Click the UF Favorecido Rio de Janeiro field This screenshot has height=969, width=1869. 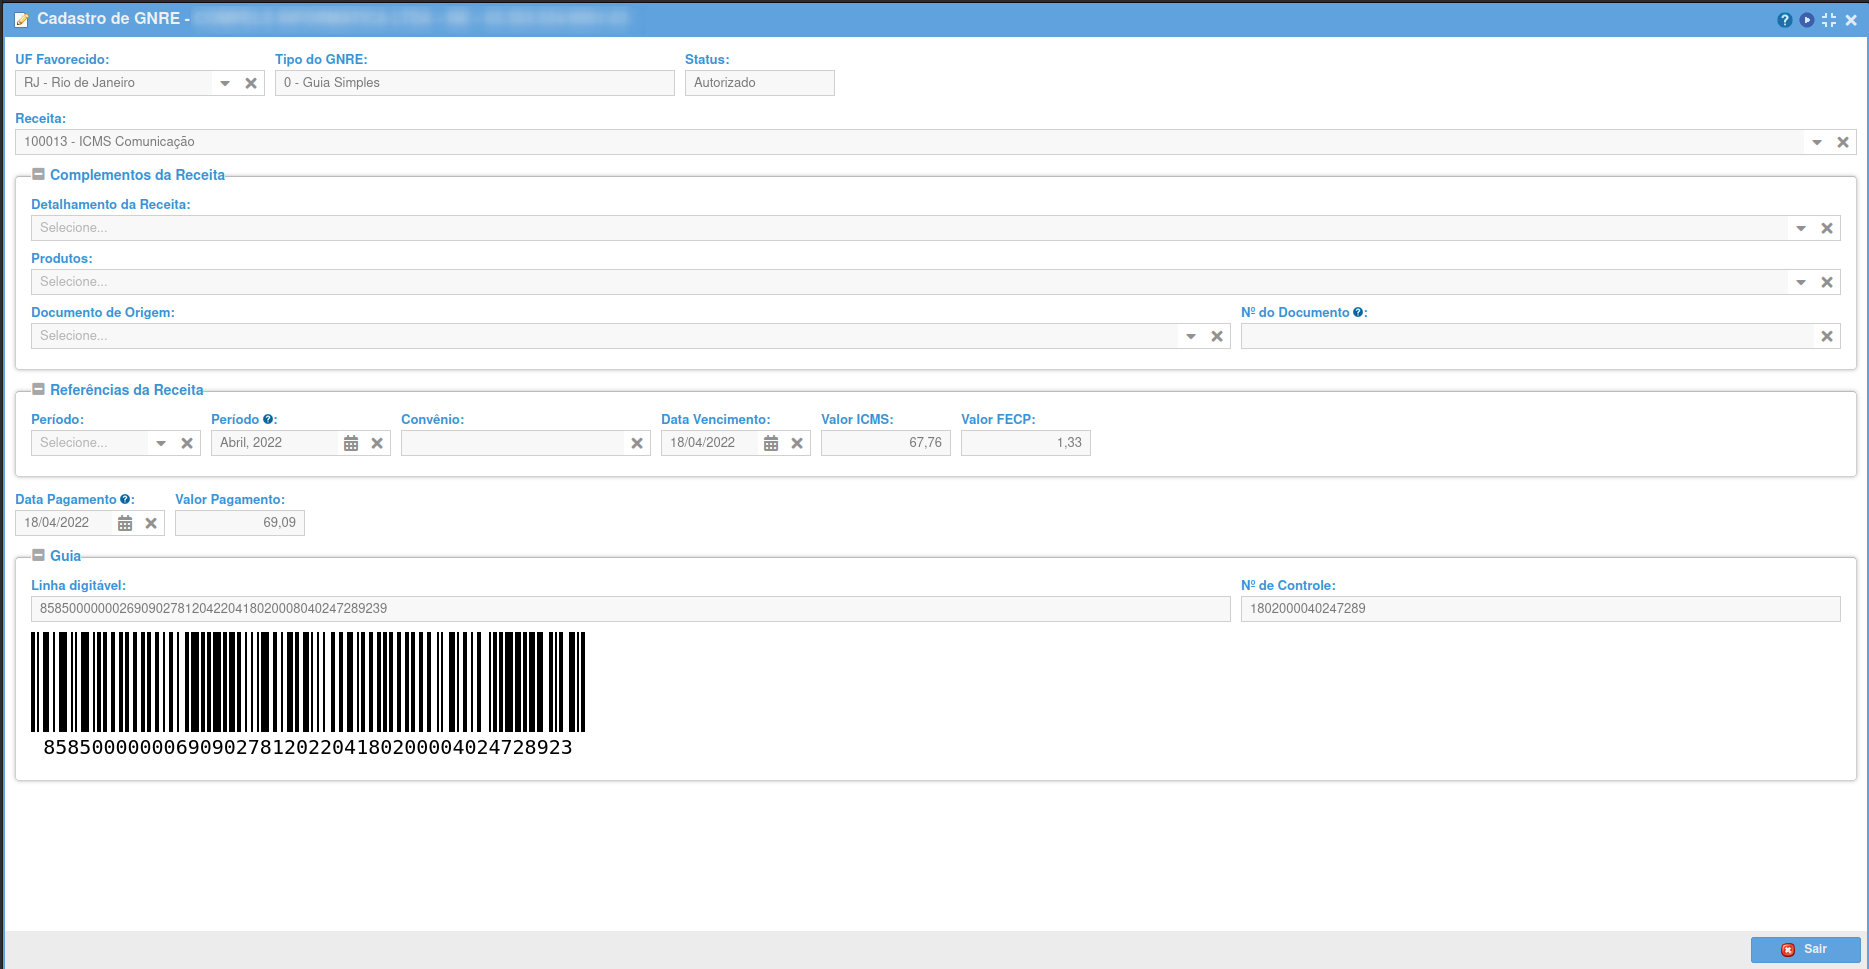[x=114, y=83]
